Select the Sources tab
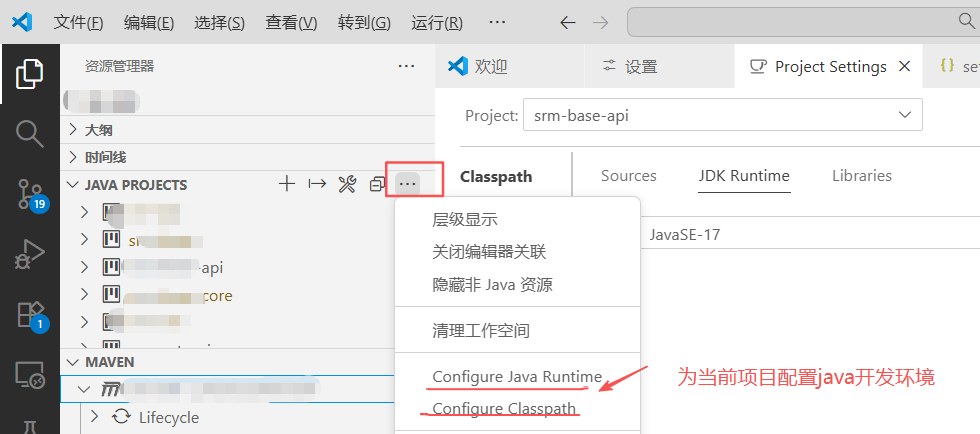This screenshot has height=434, width=980. (x=628, y=176)
